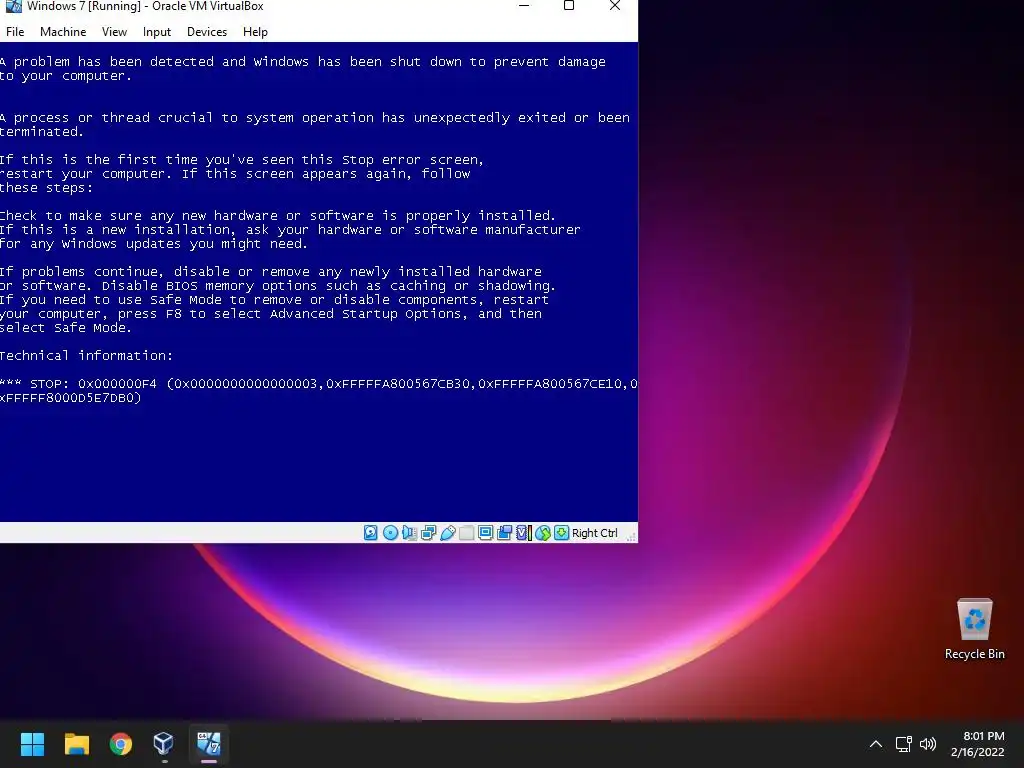Open the Help menu
Image resolution: width=1024 pixels, height=768 pixels.
coord(255,31)
